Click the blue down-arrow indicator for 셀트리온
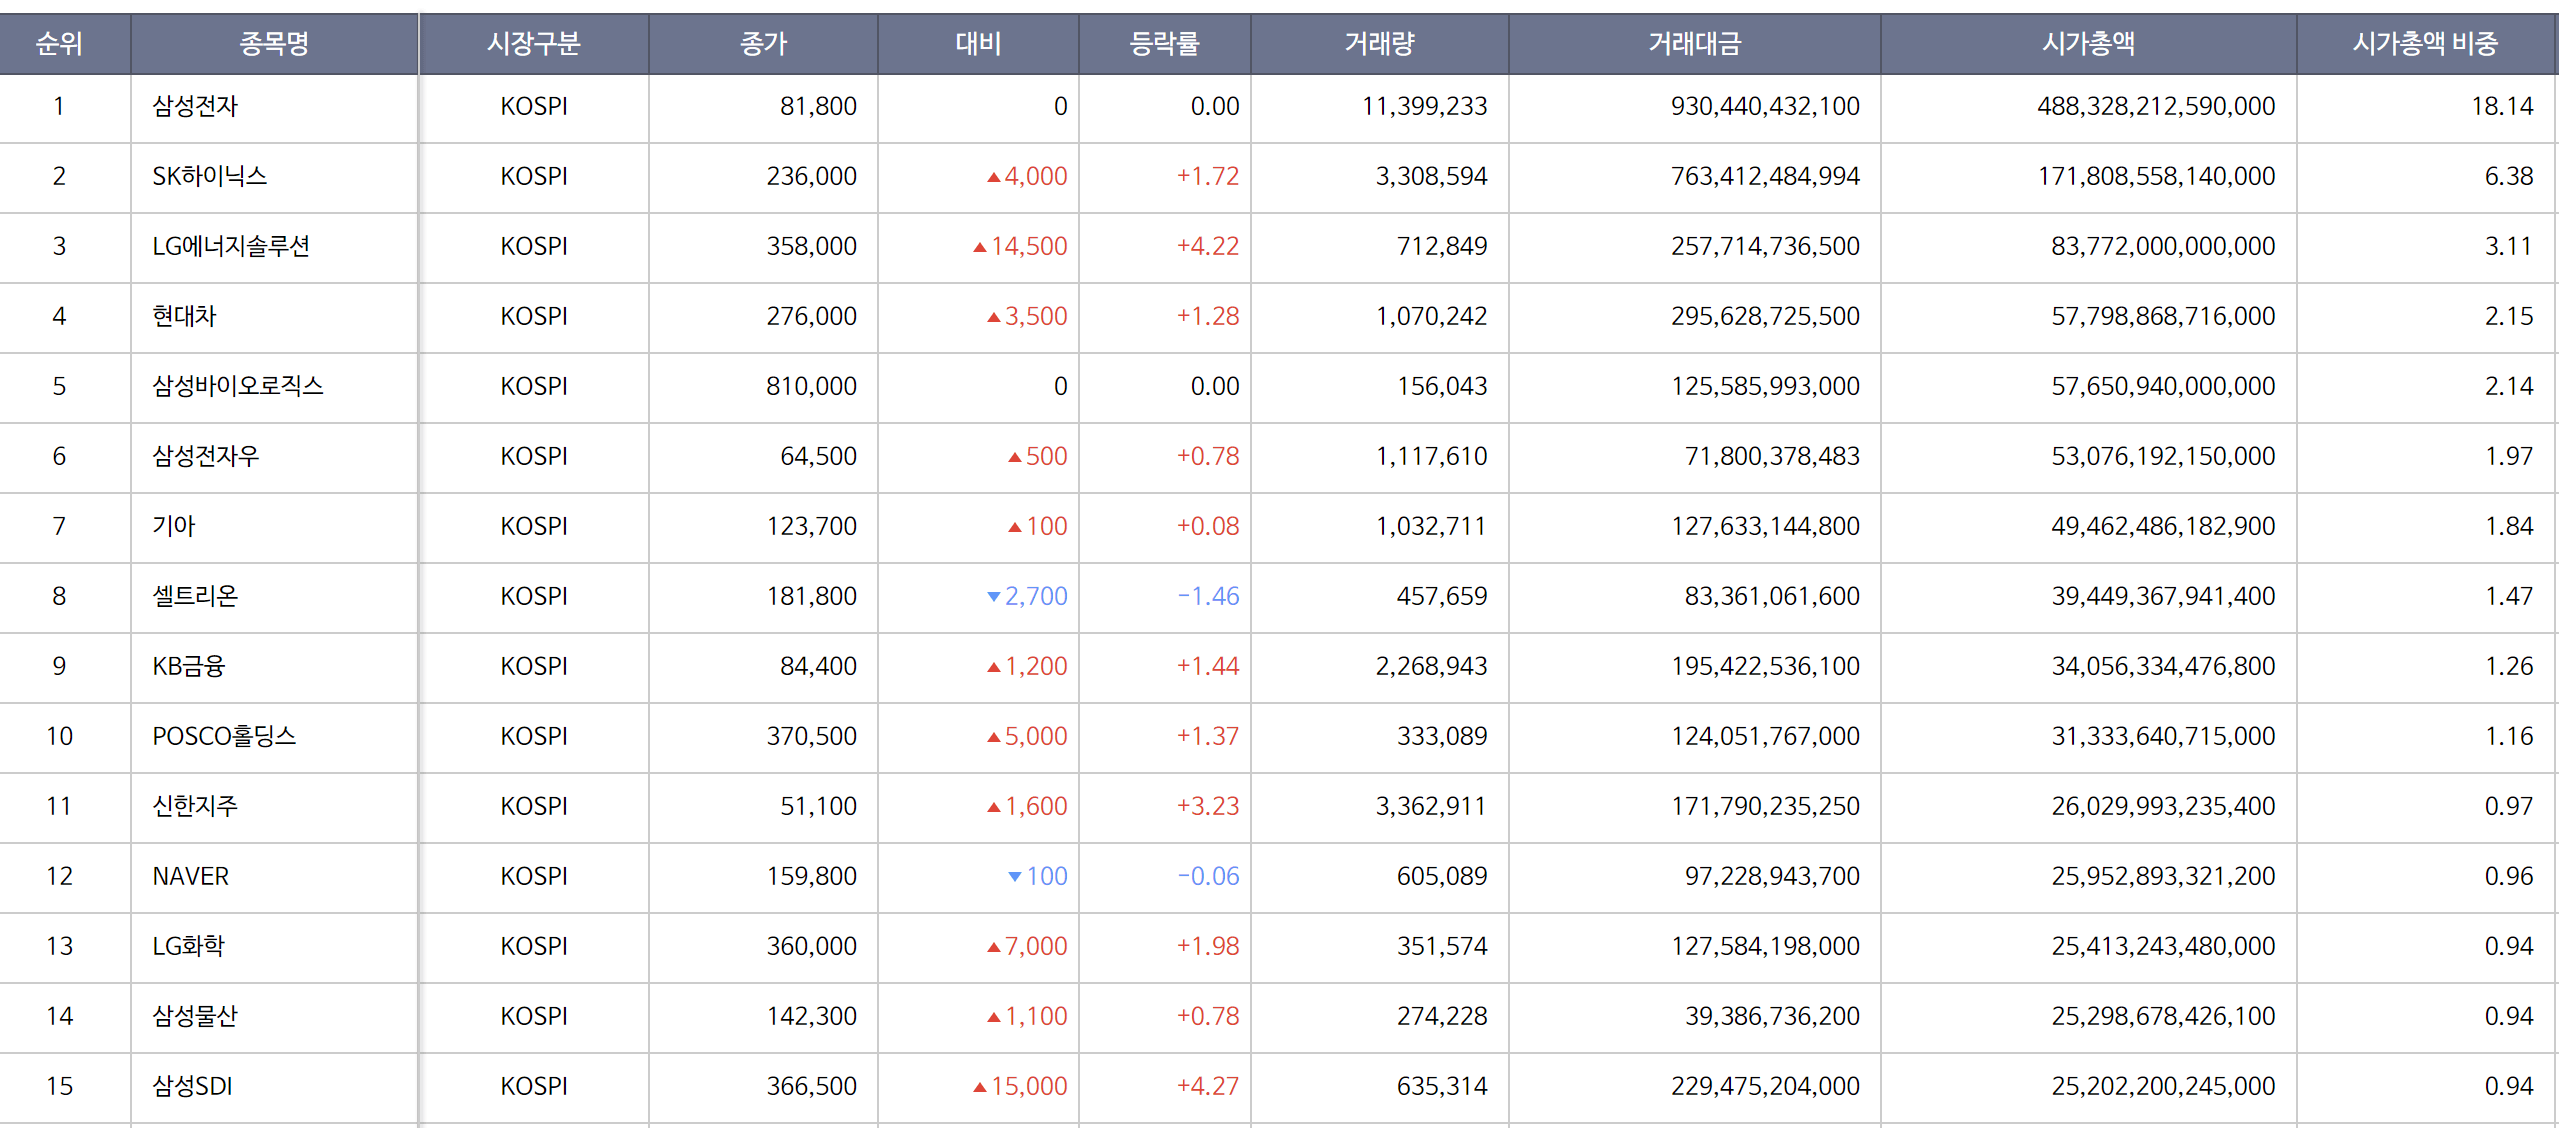The image size is (2559, 1128). 996,596
